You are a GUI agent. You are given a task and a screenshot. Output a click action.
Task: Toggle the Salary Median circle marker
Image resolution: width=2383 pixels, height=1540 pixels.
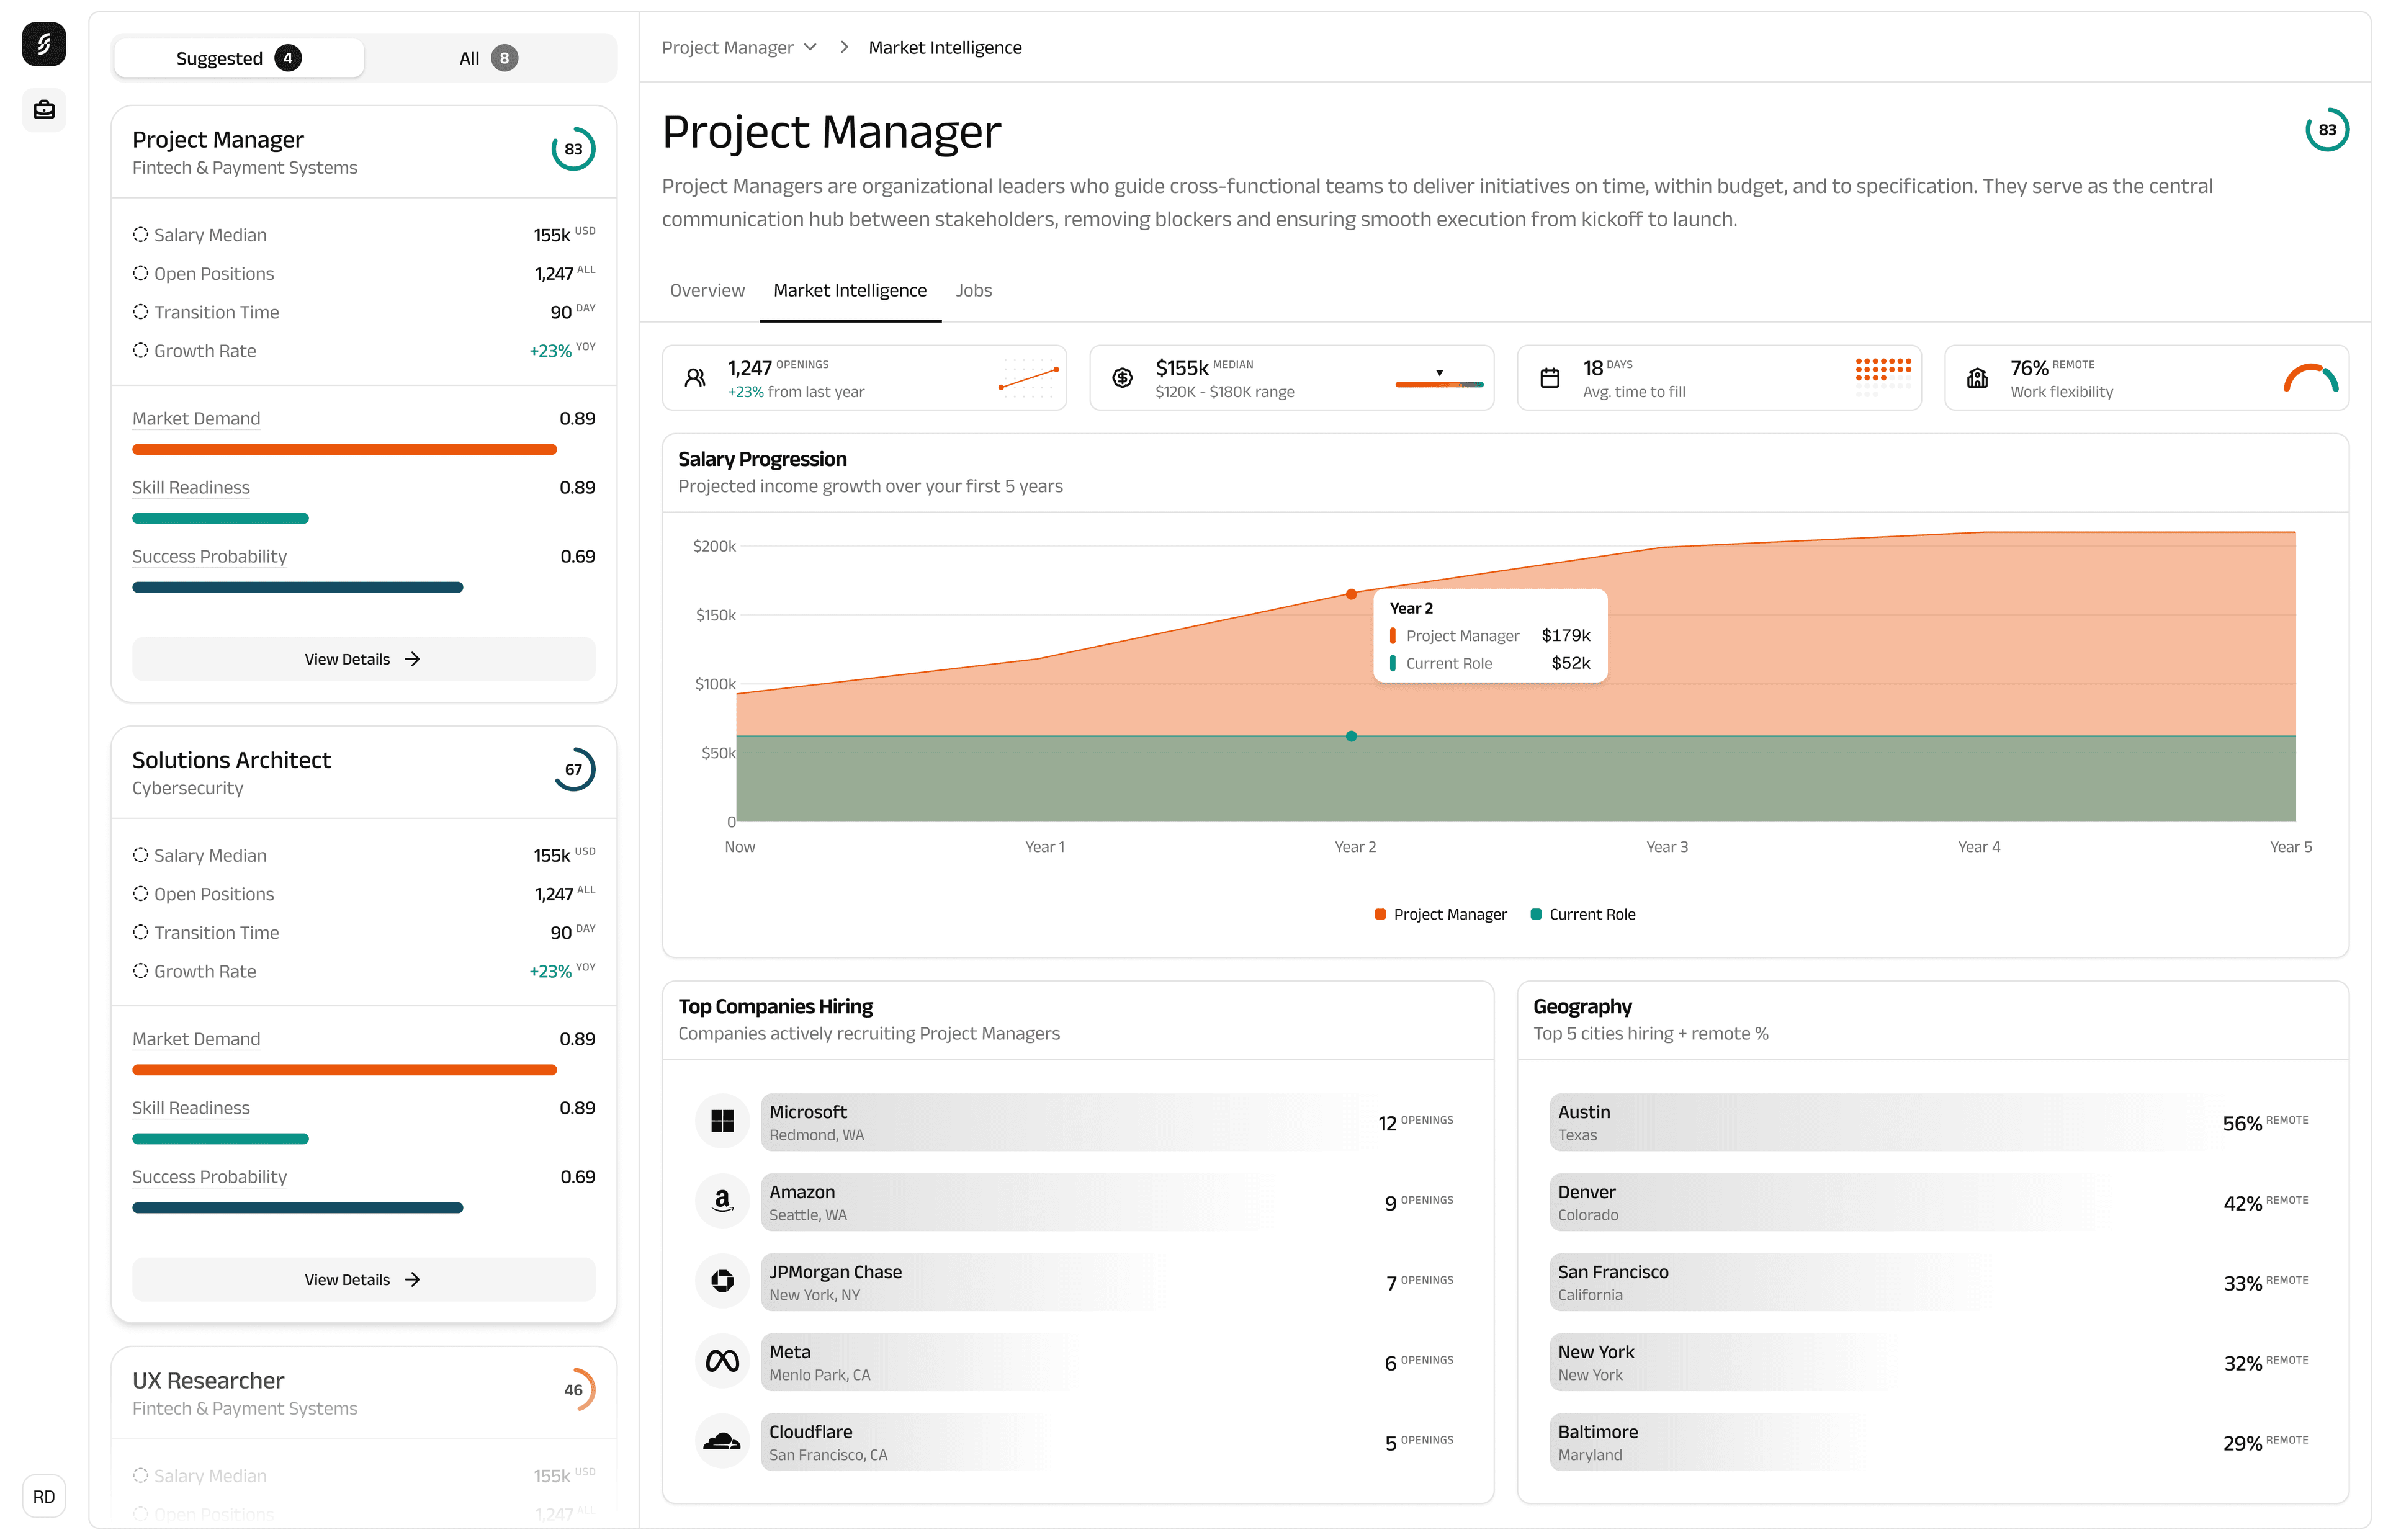140,233
